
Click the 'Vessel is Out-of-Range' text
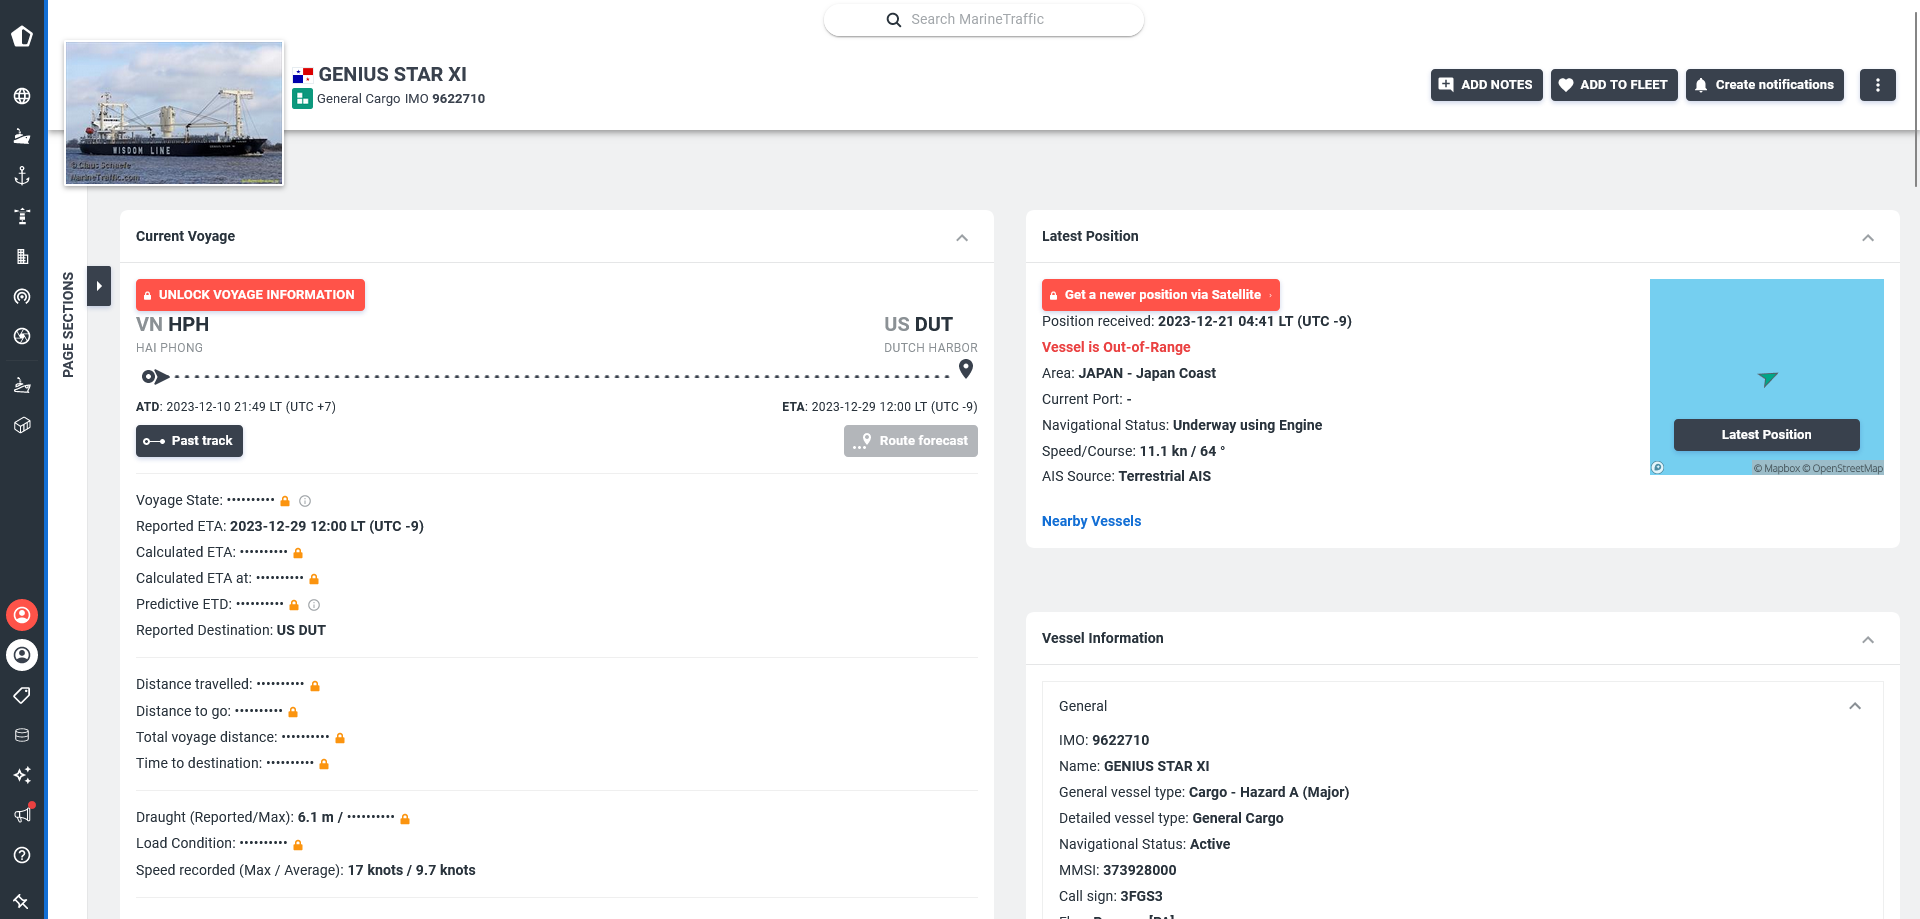pyautogui.click(x=1116, y=347)
